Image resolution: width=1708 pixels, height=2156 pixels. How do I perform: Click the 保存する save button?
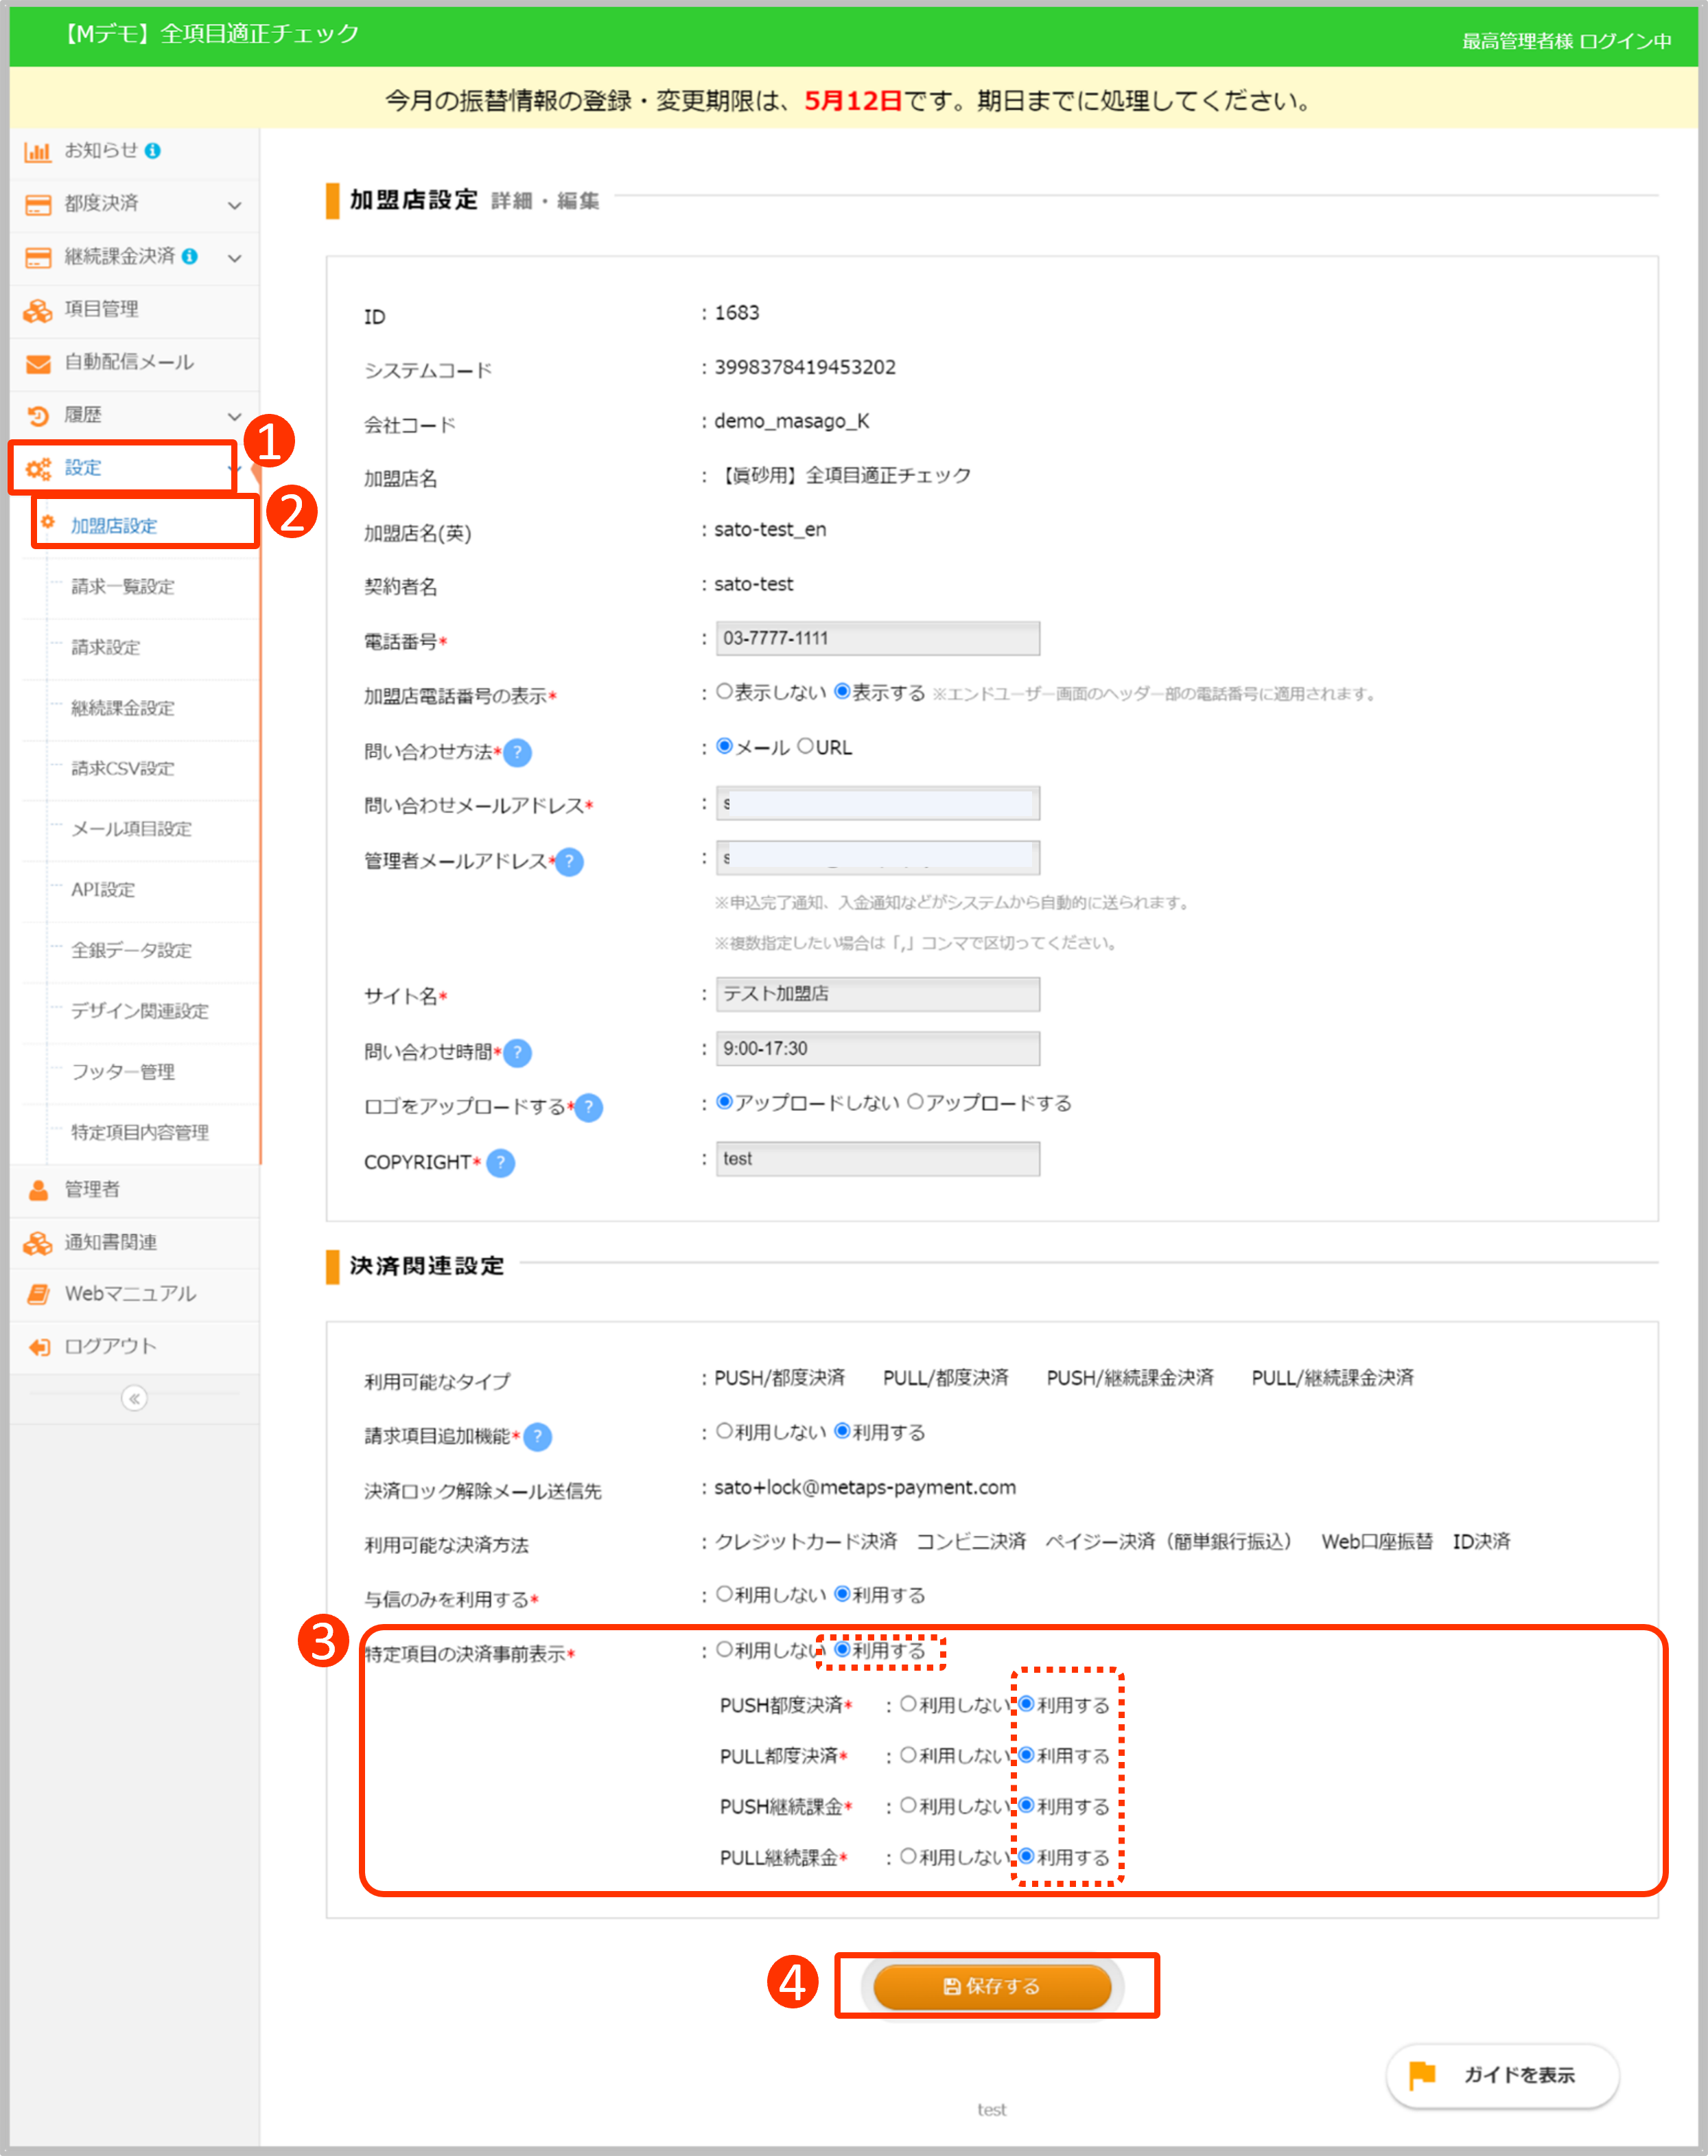coord(992,1986)
